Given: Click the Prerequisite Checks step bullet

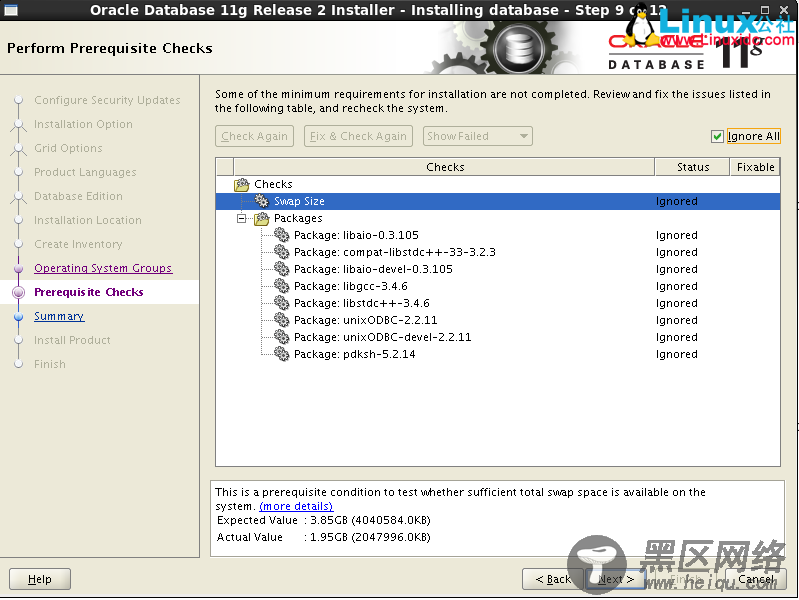Looking at the screenshot, I should click(19, 292).
